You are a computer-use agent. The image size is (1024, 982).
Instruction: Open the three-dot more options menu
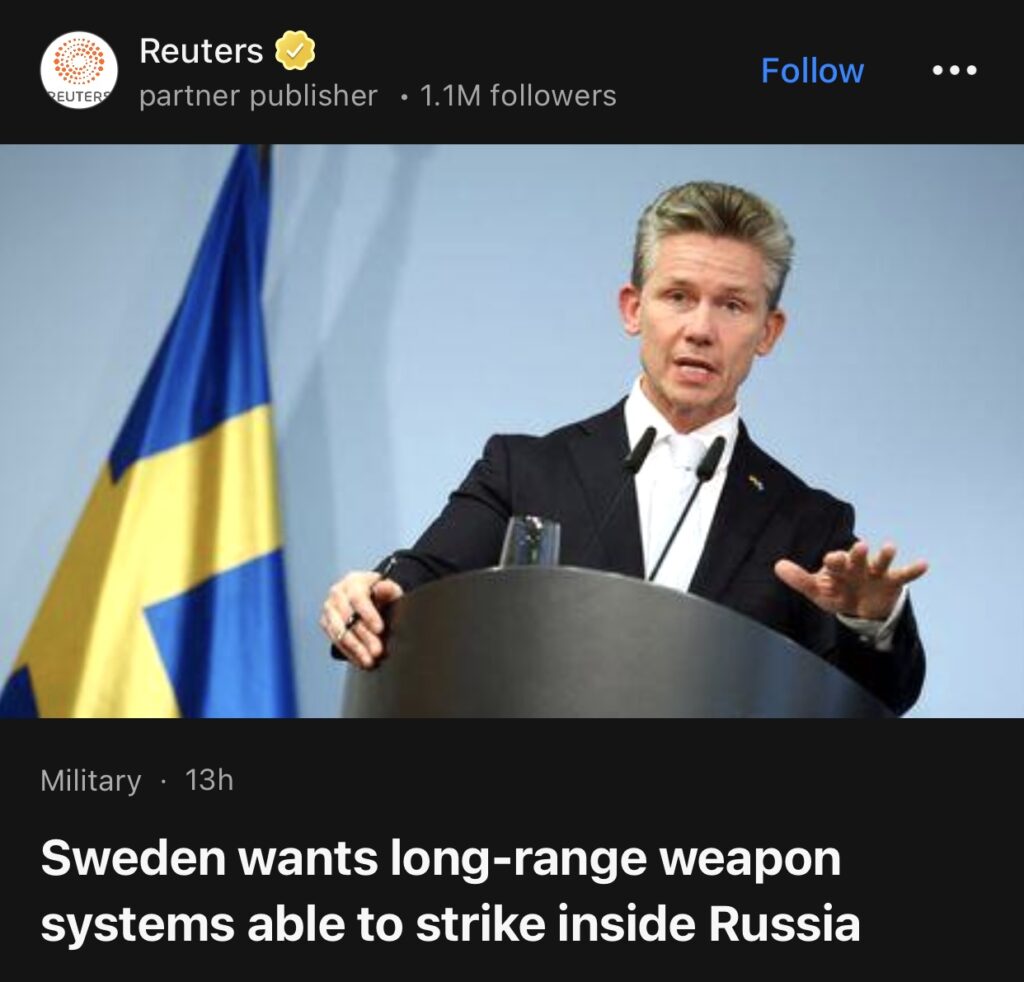tap(955, 70)
